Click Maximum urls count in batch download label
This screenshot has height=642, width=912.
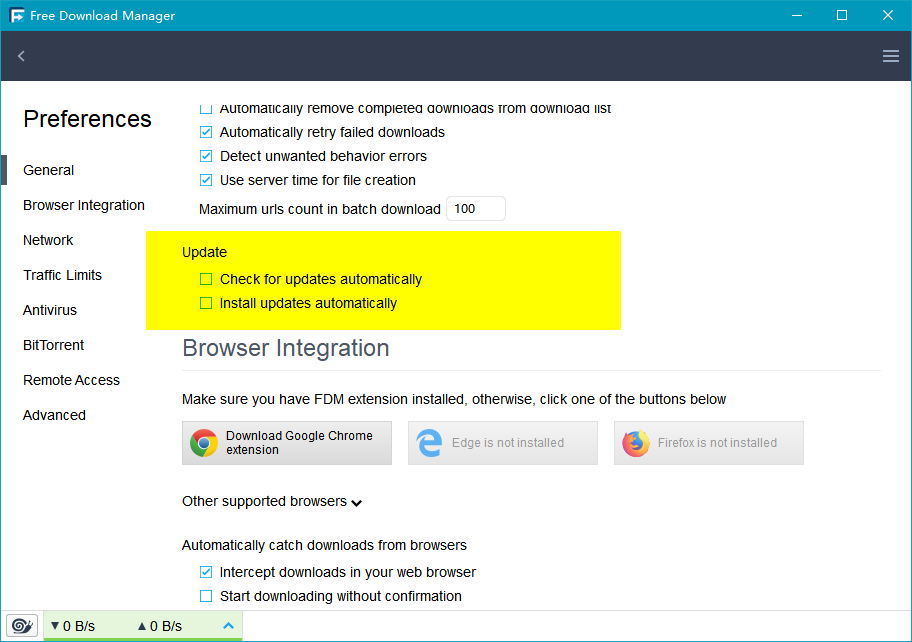pos(319,209)
